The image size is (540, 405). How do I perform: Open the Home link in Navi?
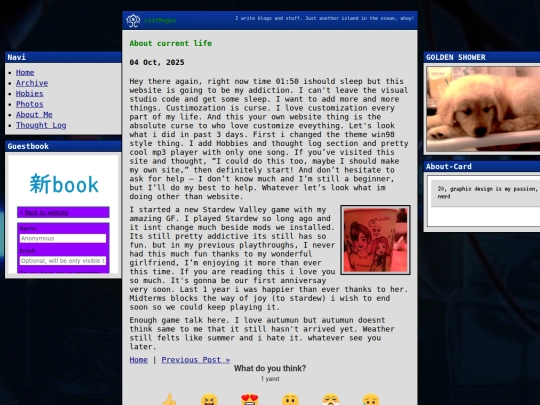25,72
